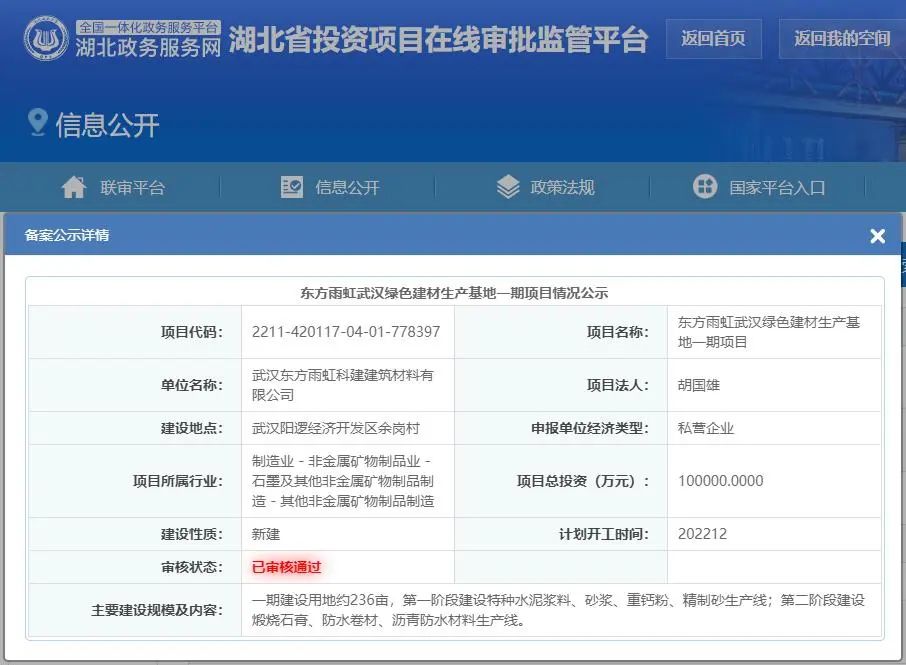
Task: Click the 返回首页 button
Action: [x=714, y=39]
